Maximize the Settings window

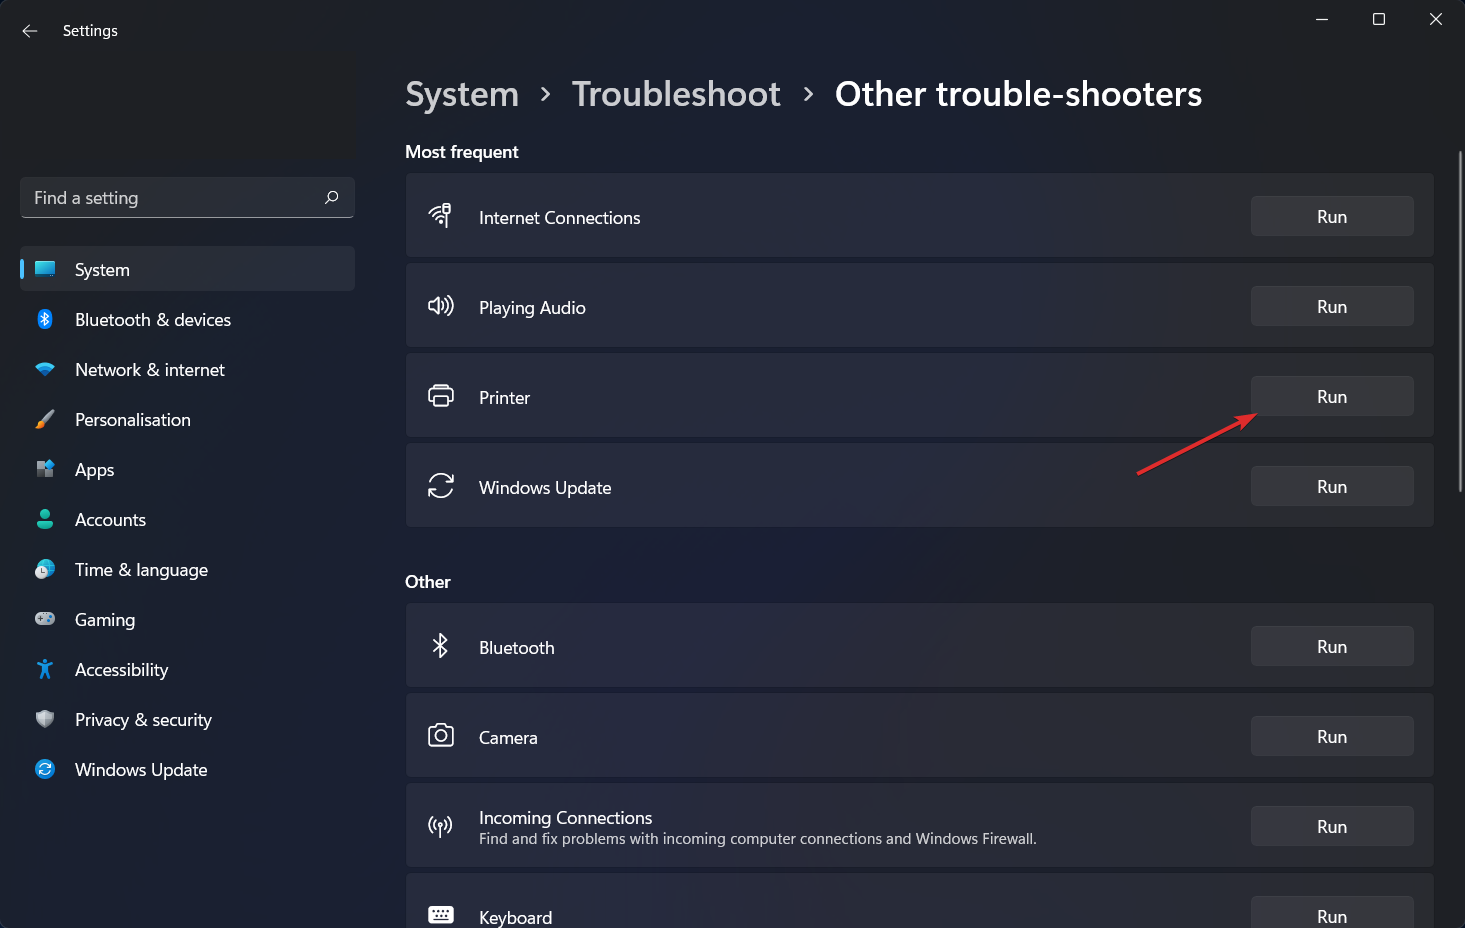(1379, 19)
